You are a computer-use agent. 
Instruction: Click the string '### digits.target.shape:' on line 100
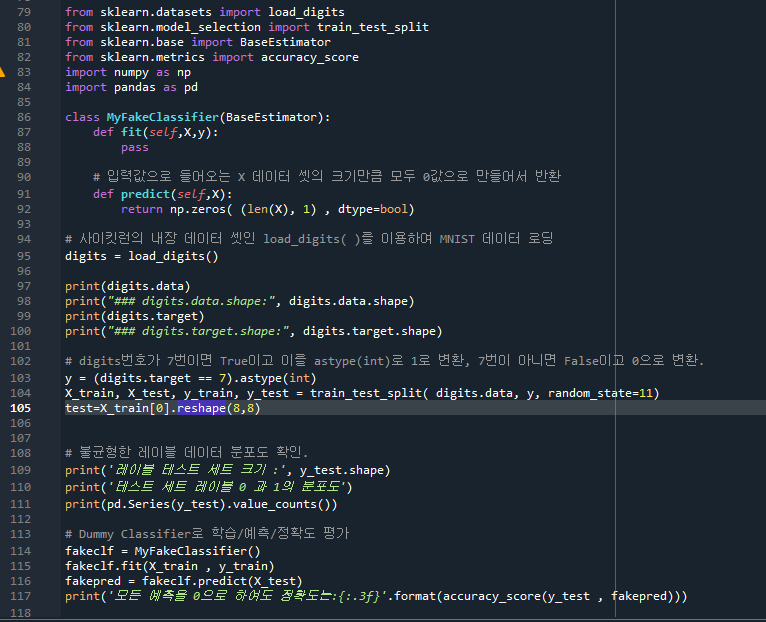pyautogui.click(x=198, y=332)
